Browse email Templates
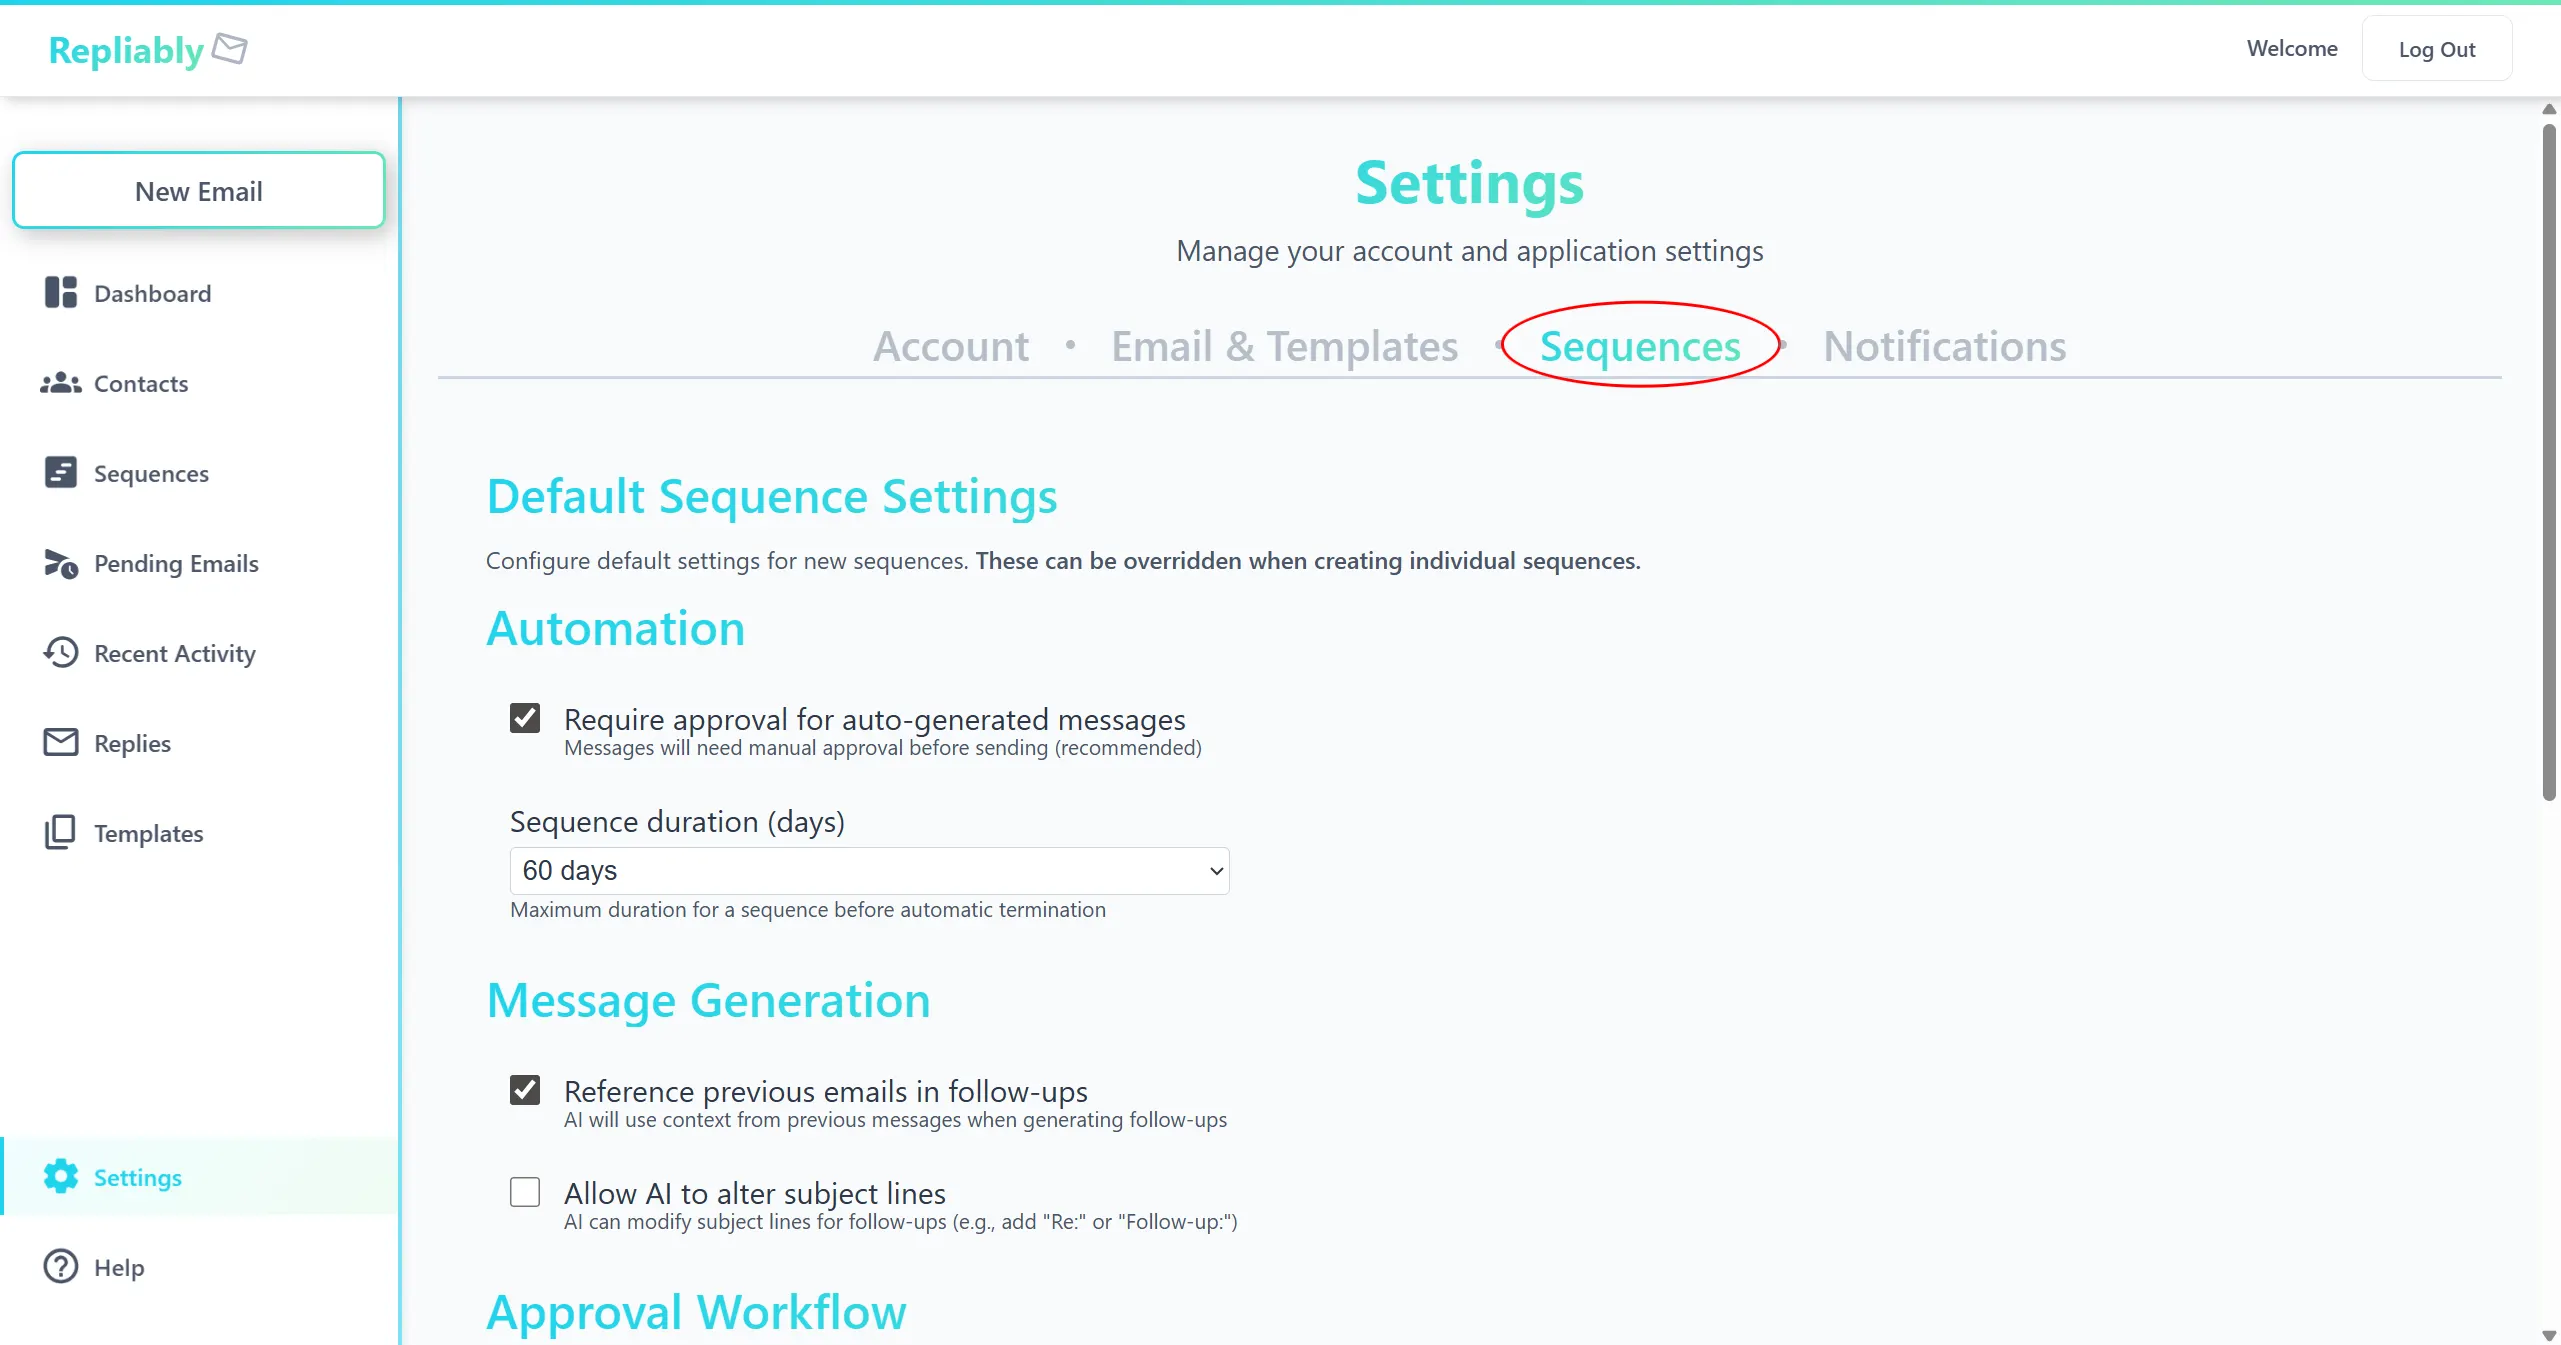The image size is (2561, 1345). tap(148, 833)
